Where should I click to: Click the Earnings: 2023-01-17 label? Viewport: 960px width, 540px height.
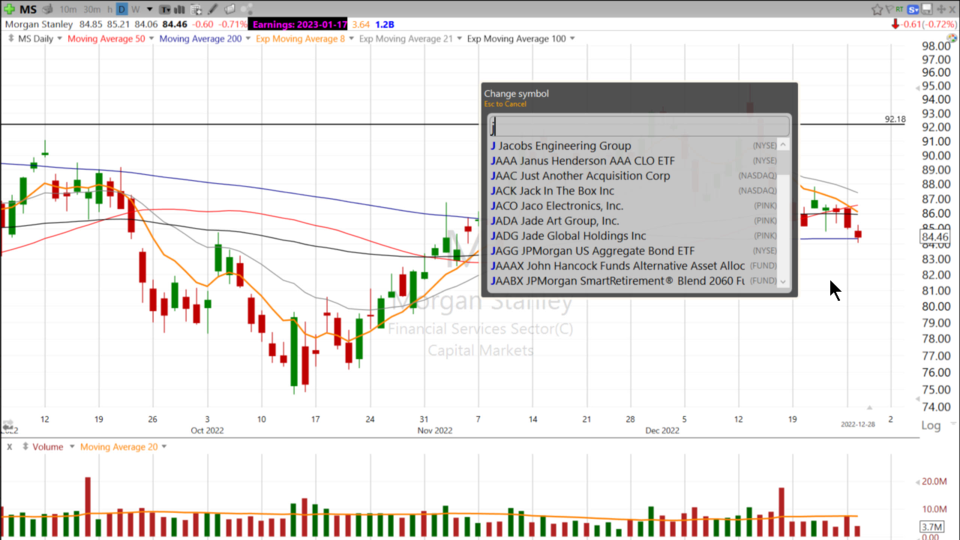(x=298, y=23)
